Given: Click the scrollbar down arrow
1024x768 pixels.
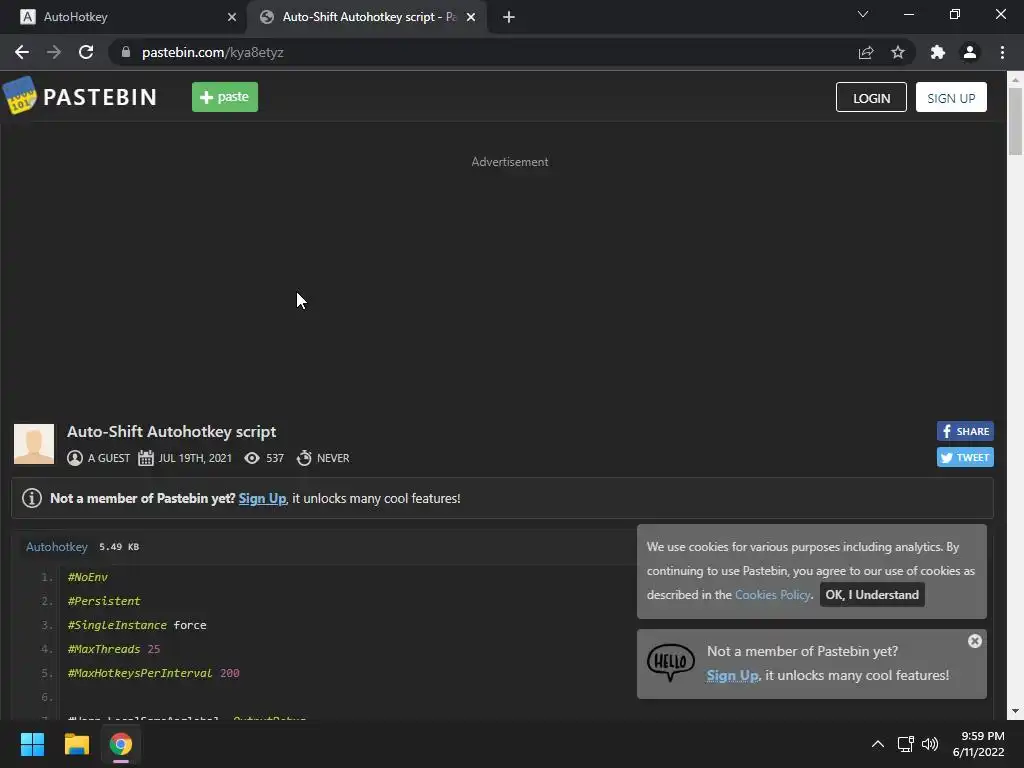Looking at the screenshot, I should (x=1015, y=711).
